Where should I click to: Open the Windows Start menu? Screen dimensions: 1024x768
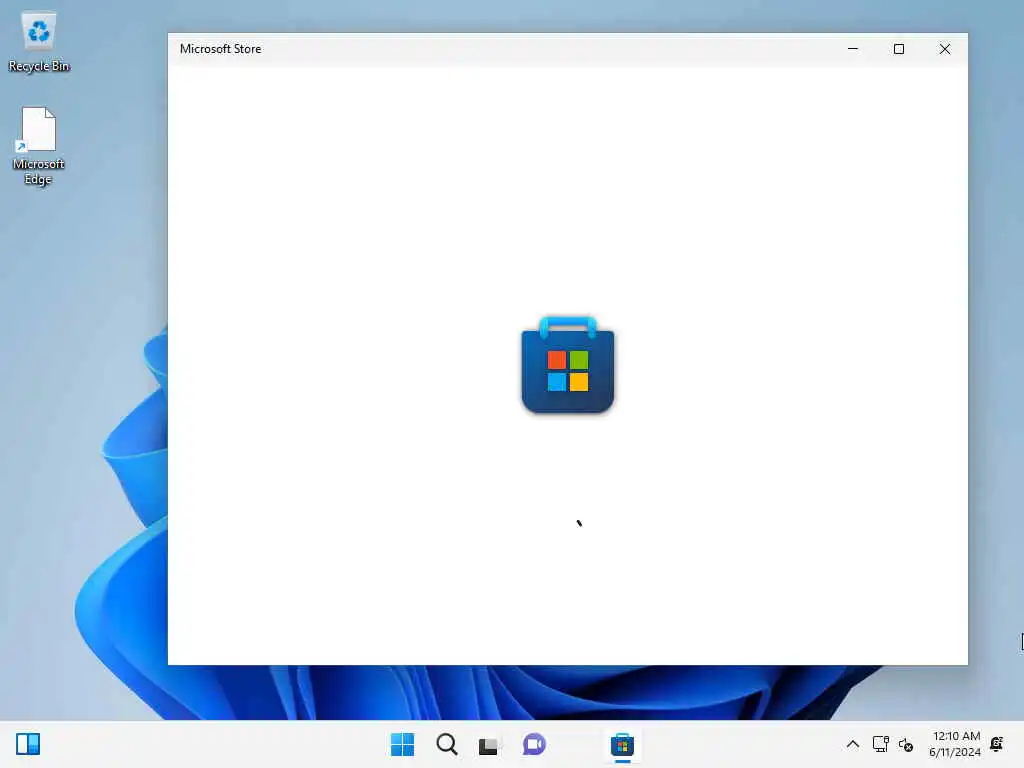(402, 744)
